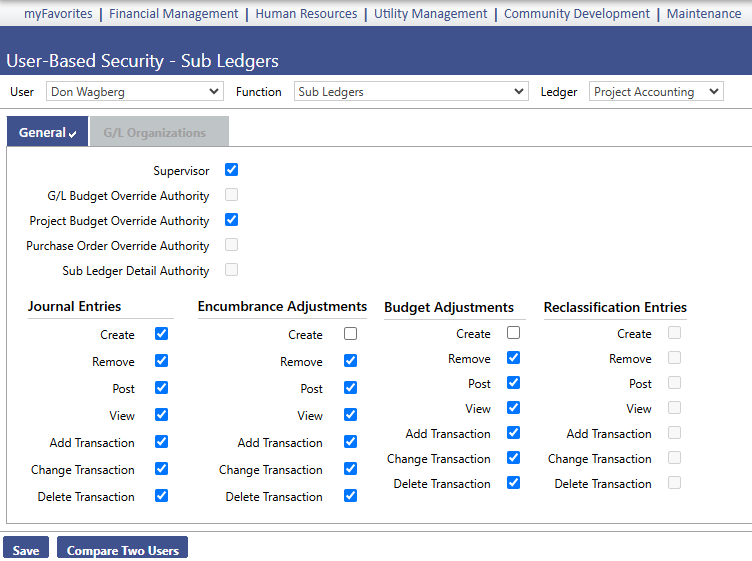Uncheck Journal Entries Create checkbox
The height and width of the screenshot is (561, 752).
162,334
